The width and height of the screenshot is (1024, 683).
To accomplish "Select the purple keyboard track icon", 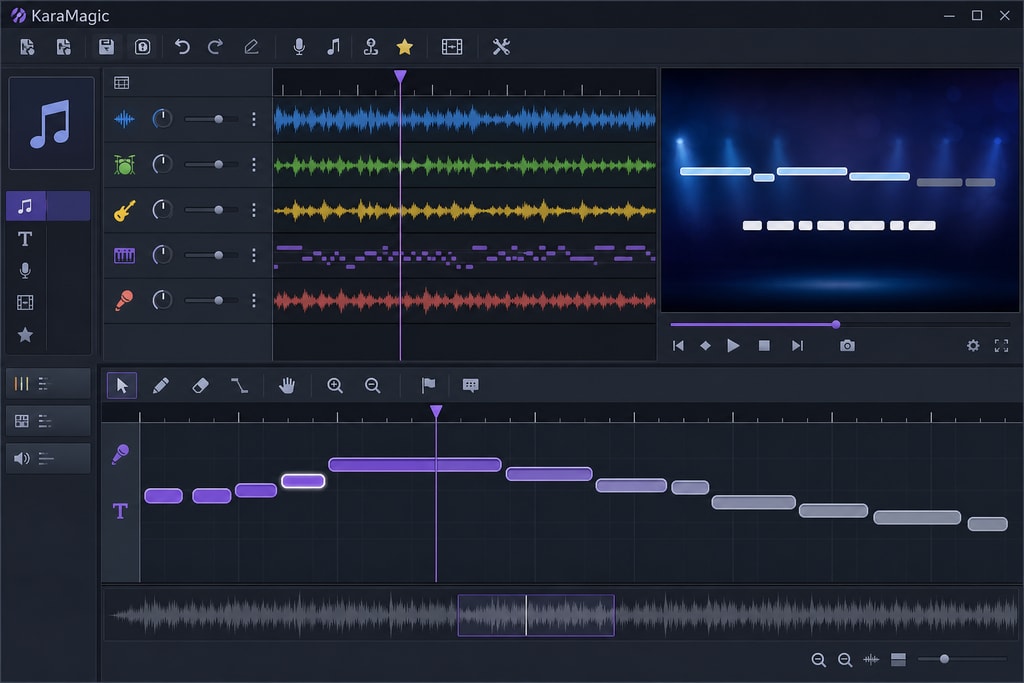I will point(124,255).
